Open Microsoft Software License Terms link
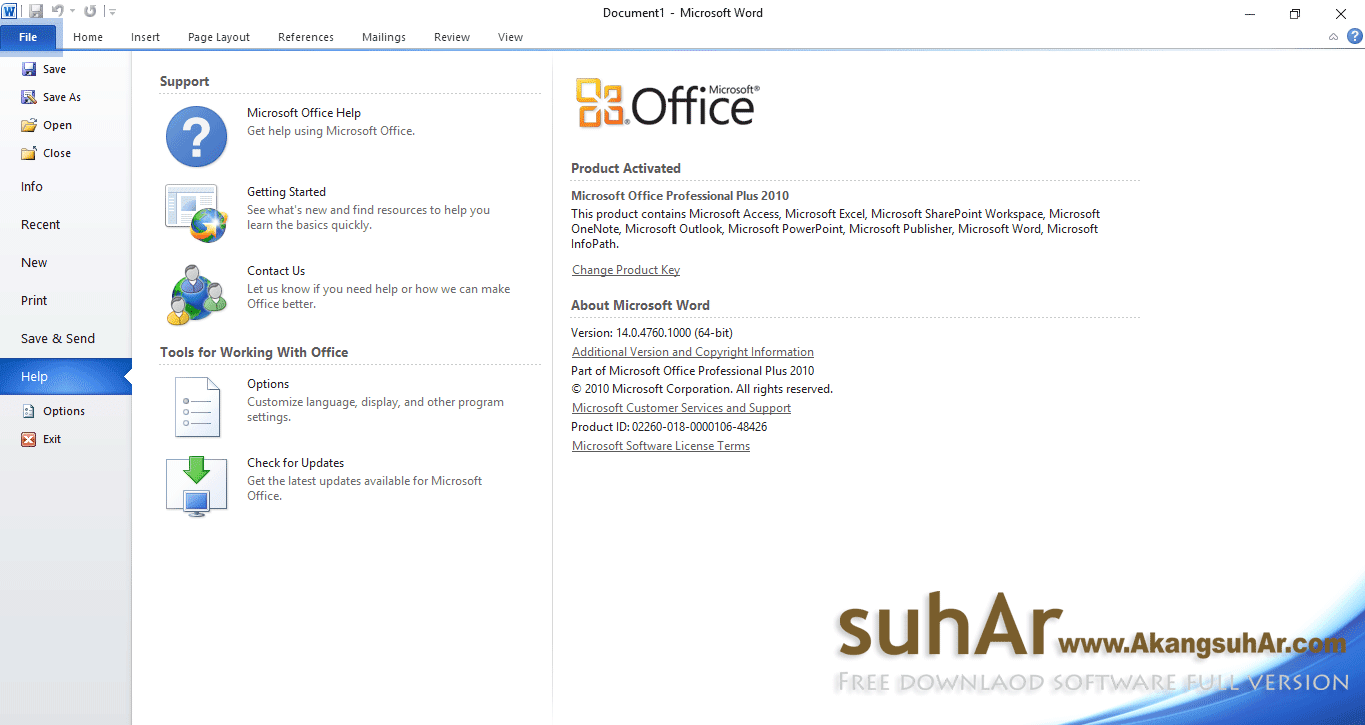The width and height of the screenshot is (1365, 725). point(661,446)
